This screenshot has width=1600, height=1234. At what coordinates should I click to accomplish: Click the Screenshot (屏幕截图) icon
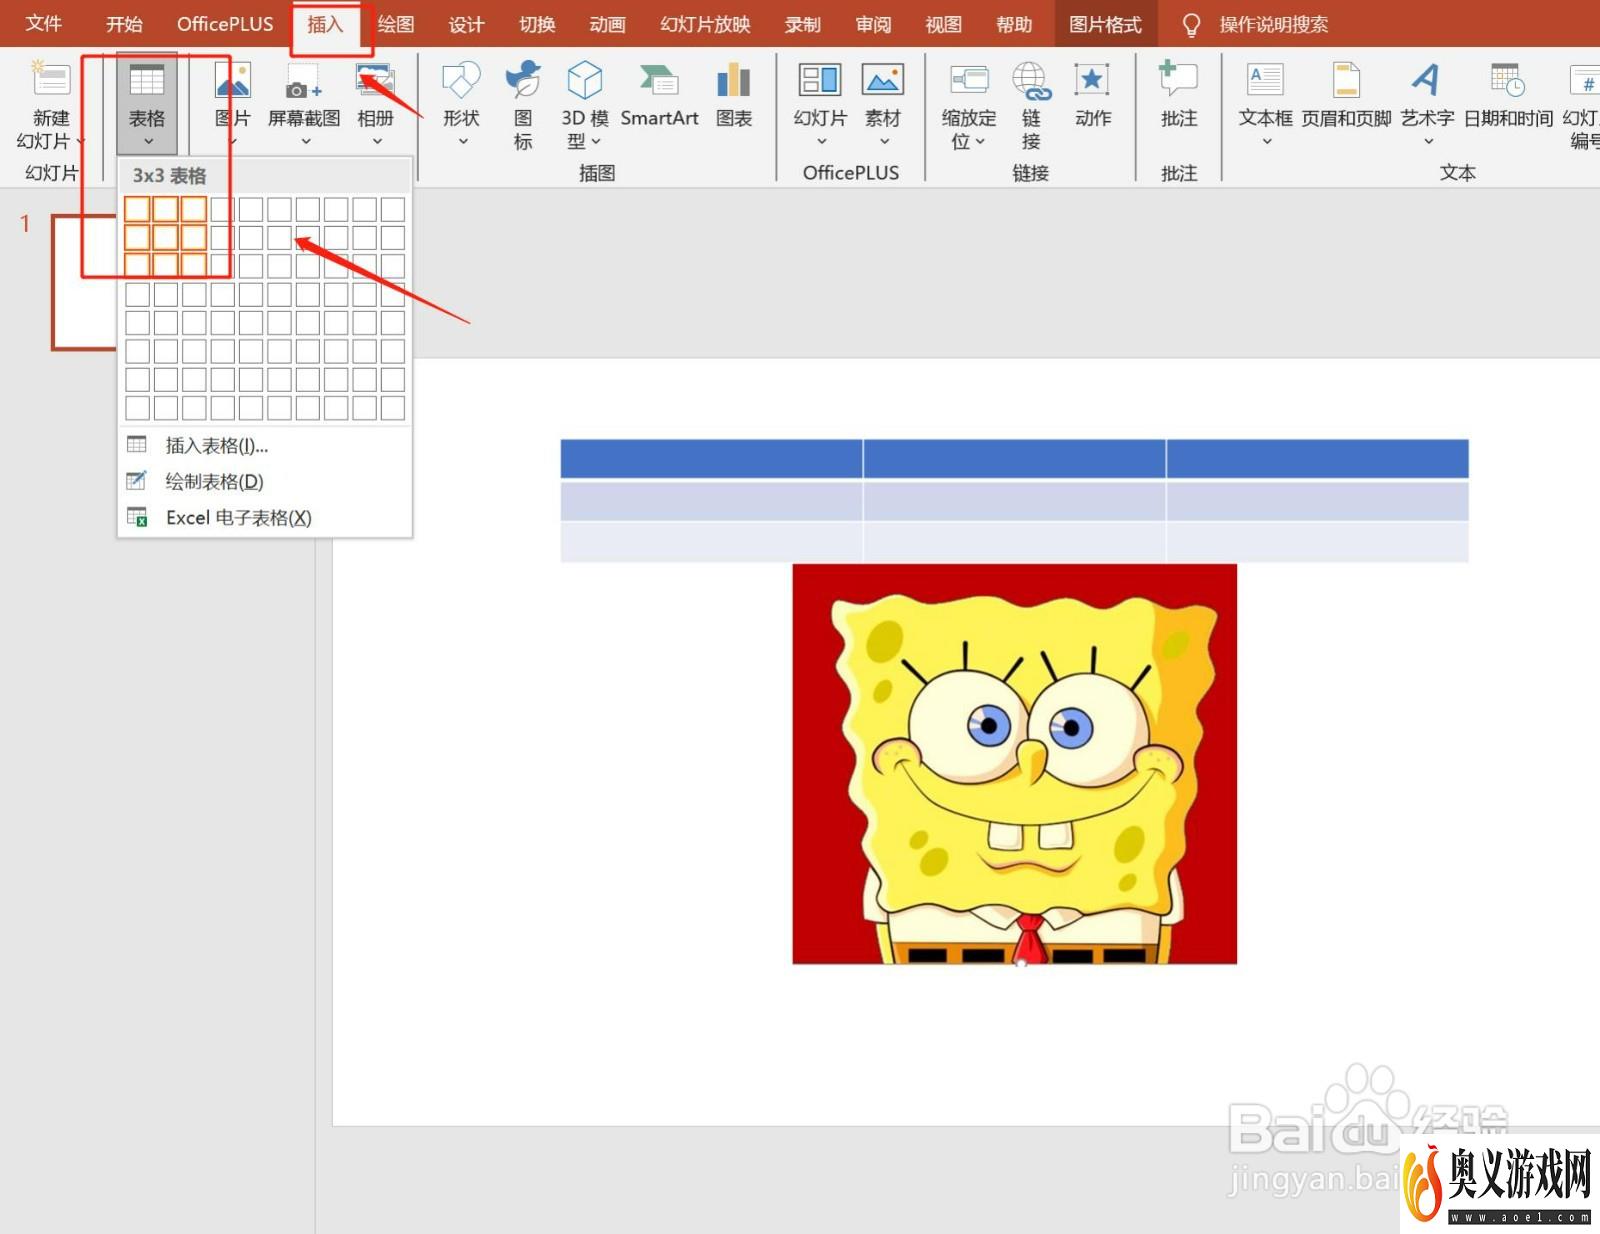303,80
